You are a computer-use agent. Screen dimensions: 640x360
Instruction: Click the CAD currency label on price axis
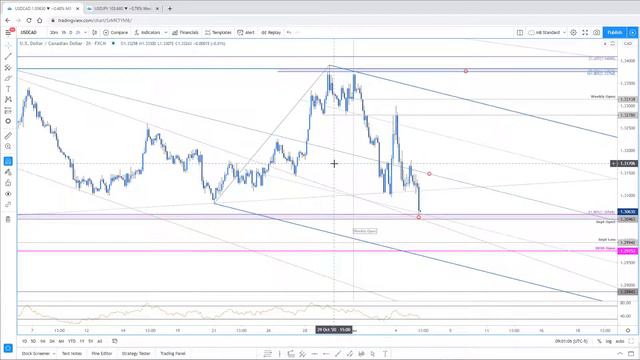click(628, 43)
